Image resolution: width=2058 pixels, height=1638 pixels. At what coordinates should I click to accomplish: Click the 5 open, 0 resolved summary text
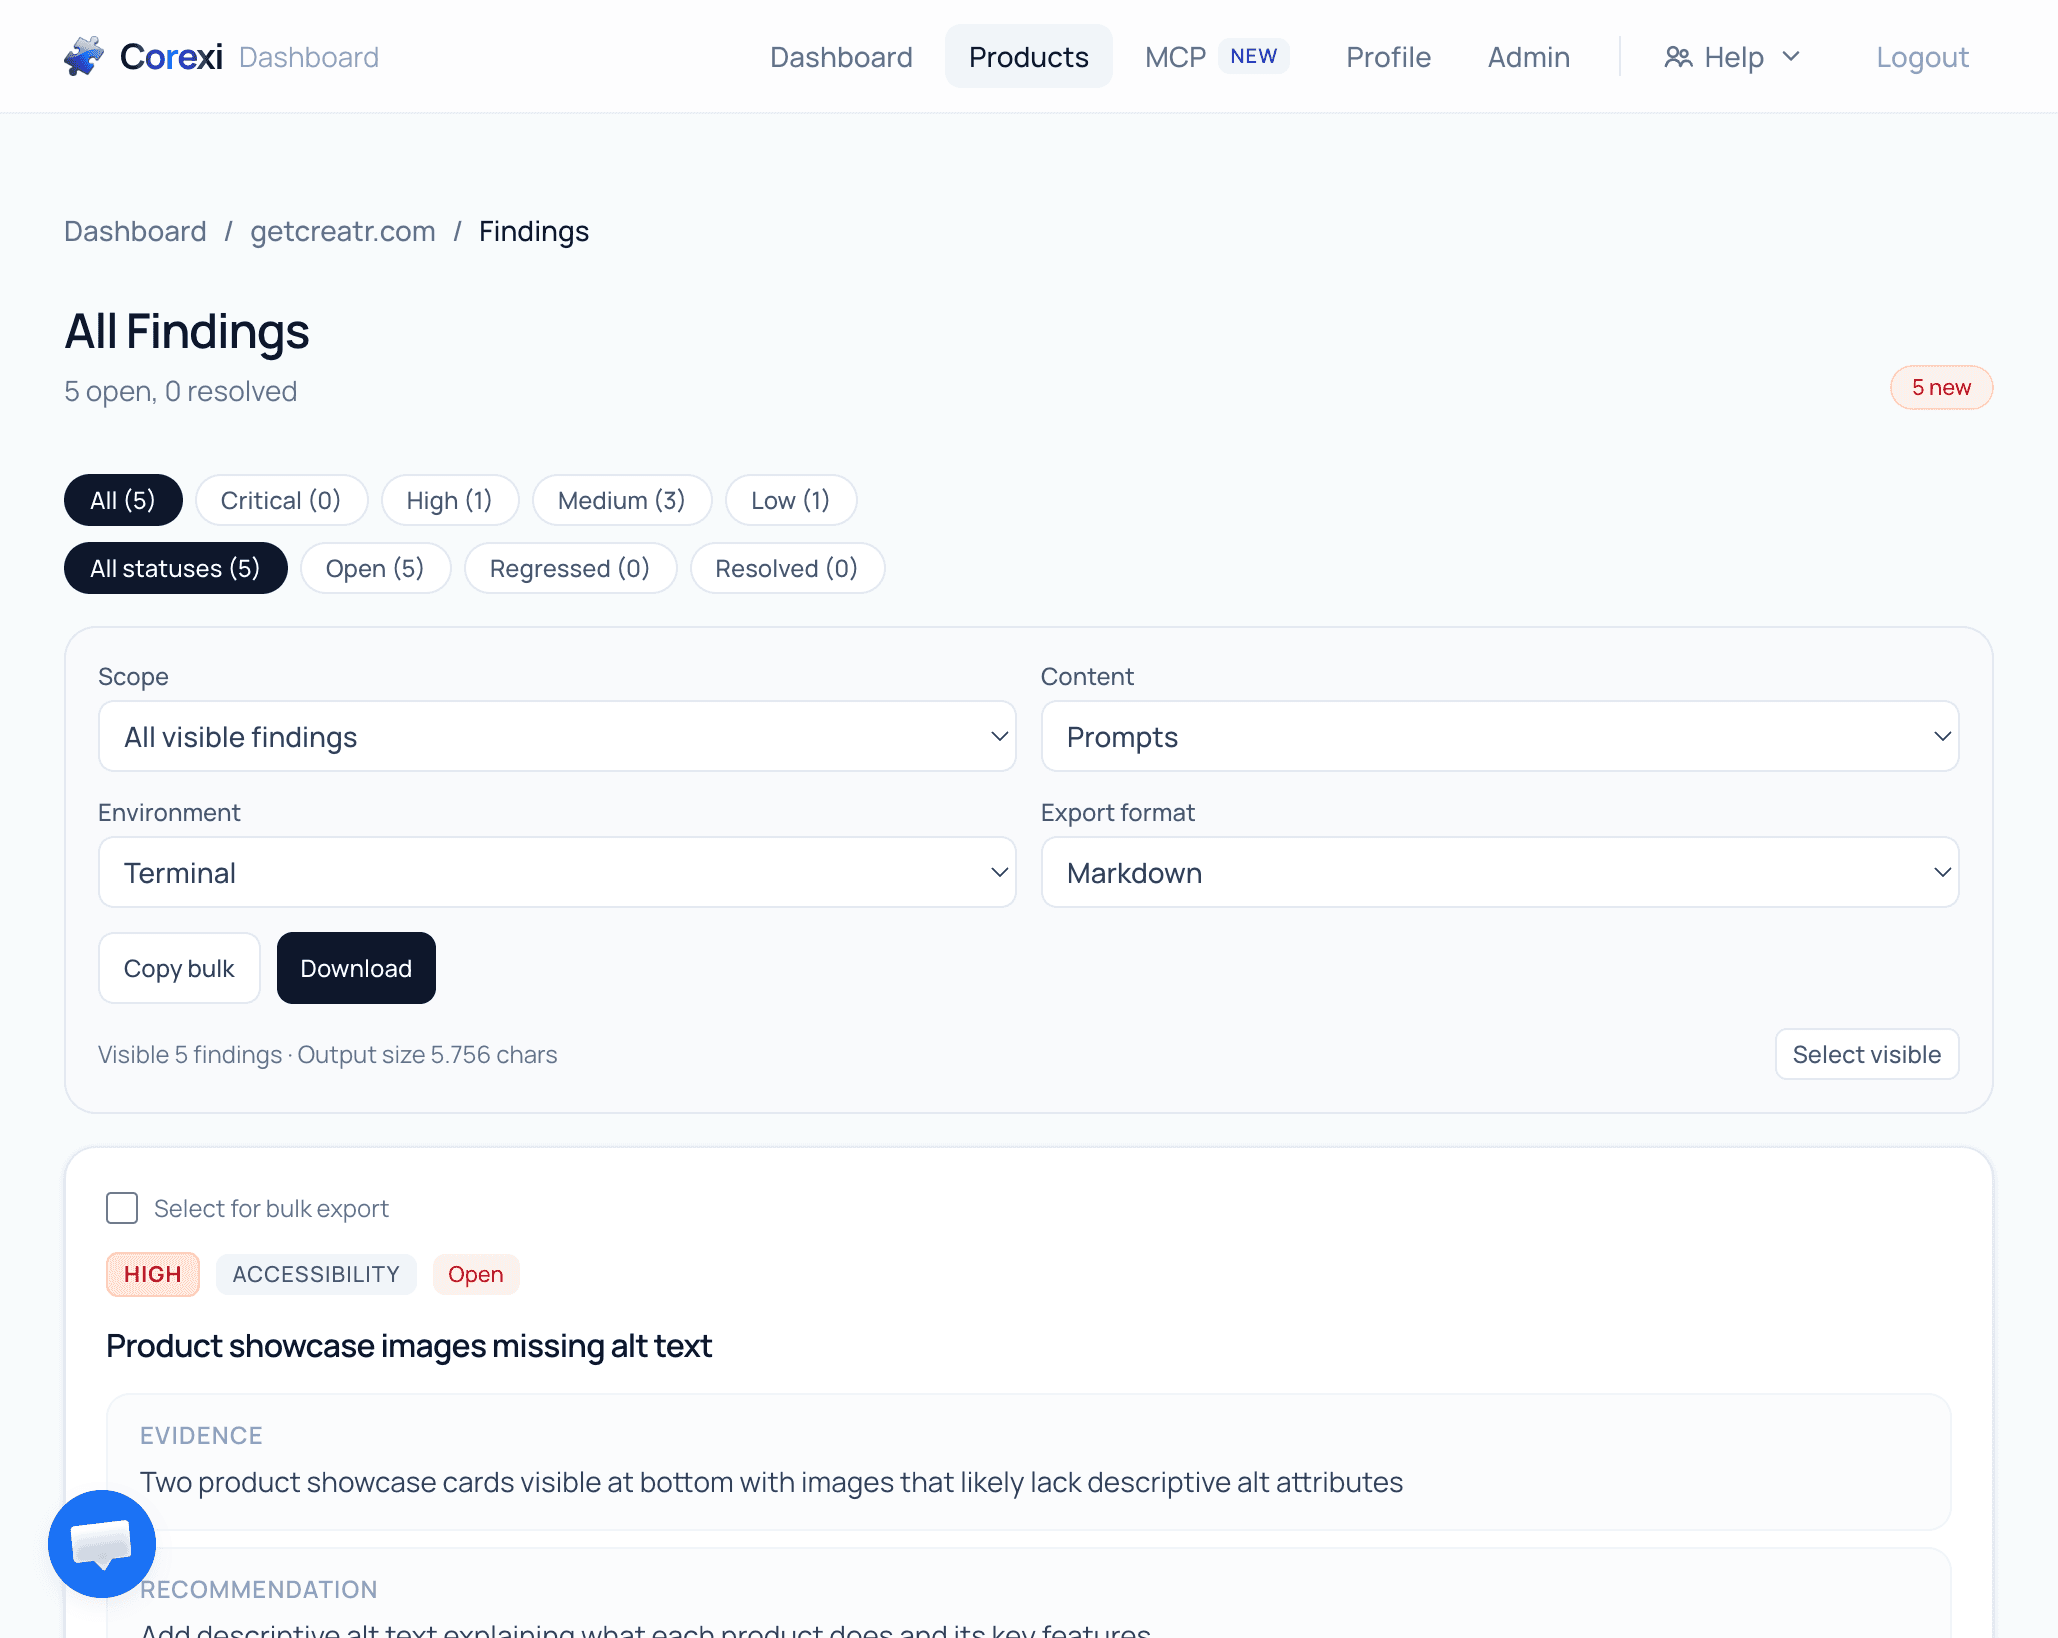click(181, 391)
